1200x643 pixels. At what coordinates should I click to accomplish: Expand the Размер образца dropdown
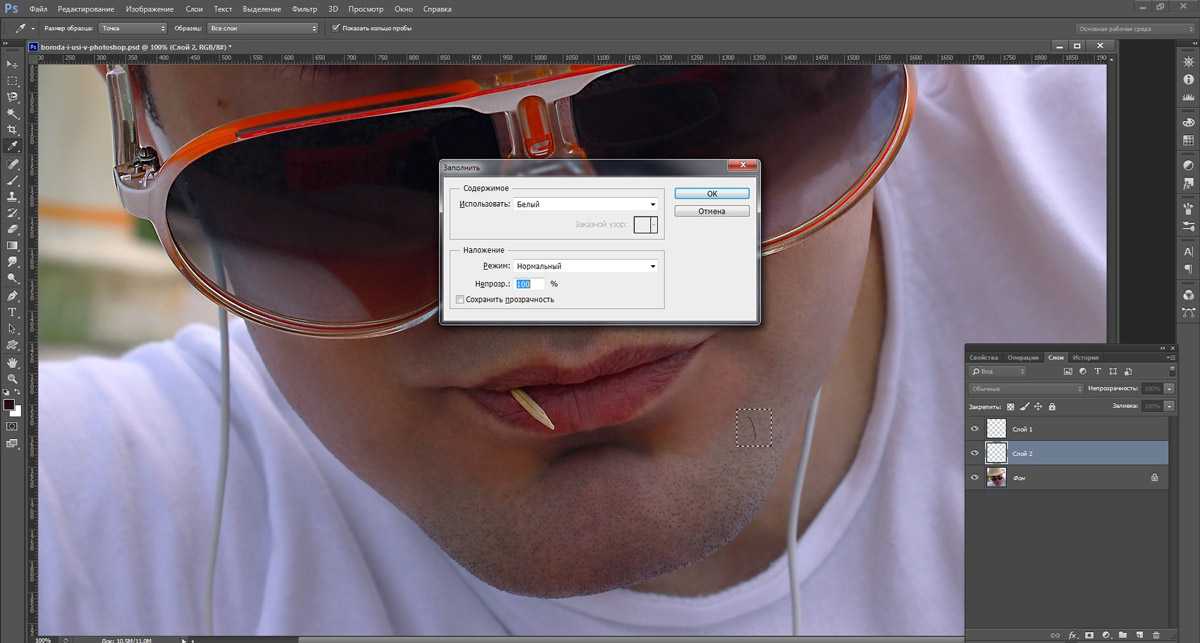tap(134, 28)
